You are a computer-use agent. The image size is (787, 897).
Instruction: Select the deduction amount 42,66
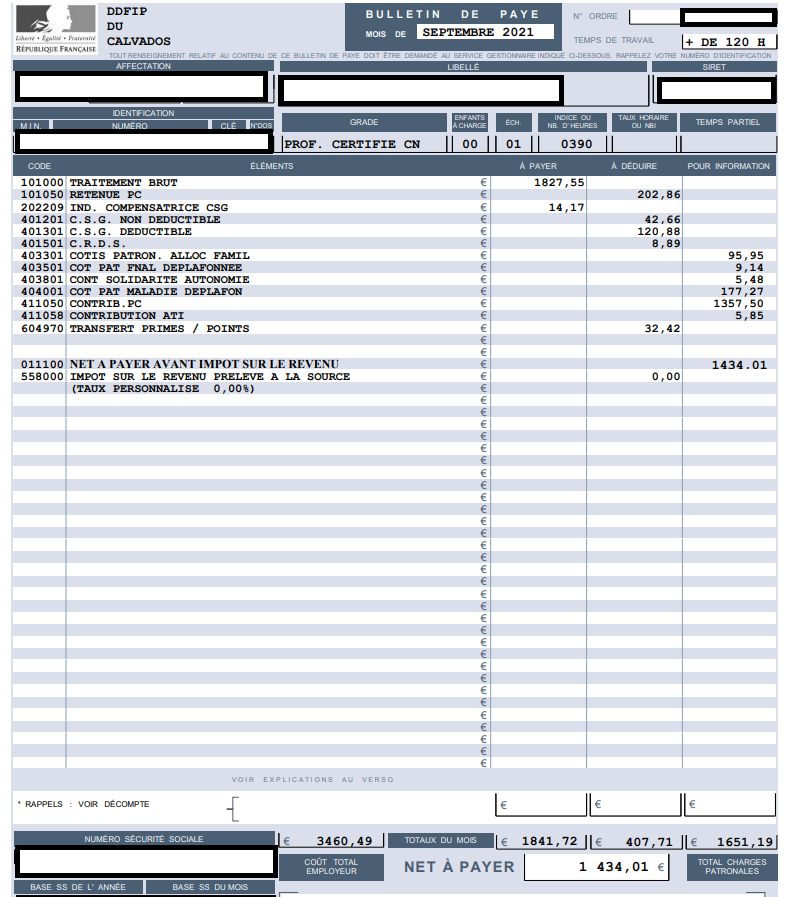(x=662, y=219)
